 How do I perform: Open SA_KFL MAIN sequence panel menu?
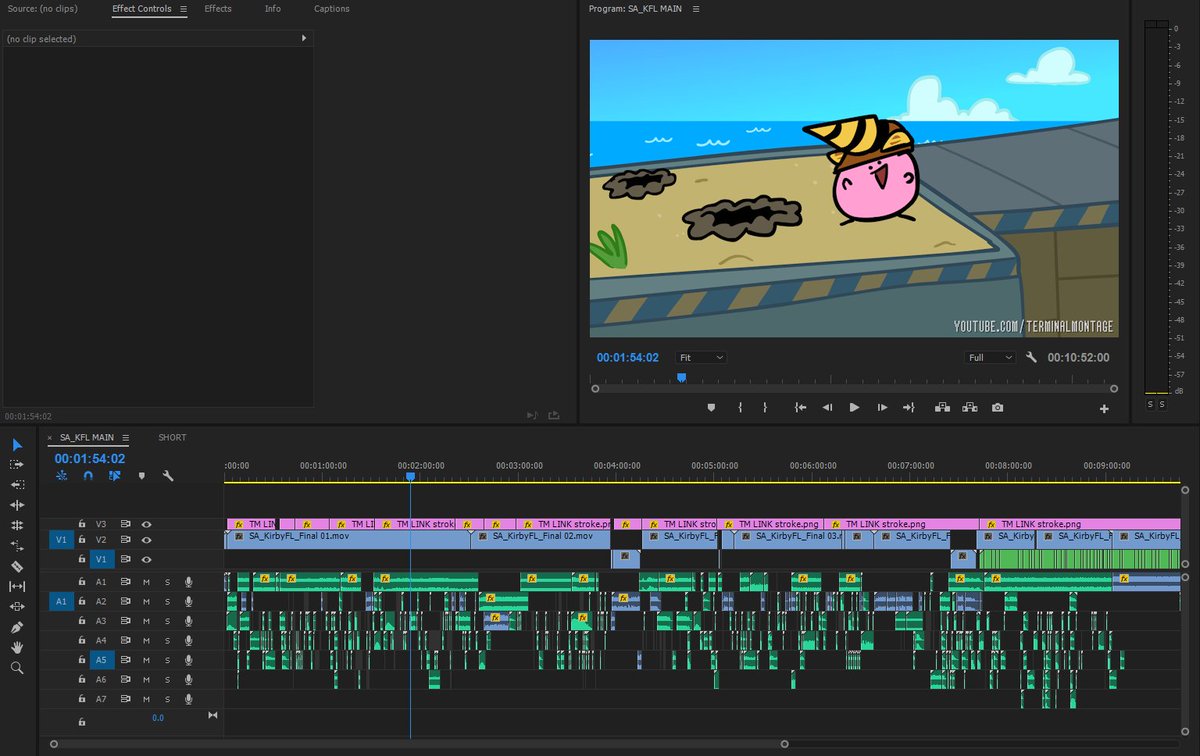pos(126,438)
